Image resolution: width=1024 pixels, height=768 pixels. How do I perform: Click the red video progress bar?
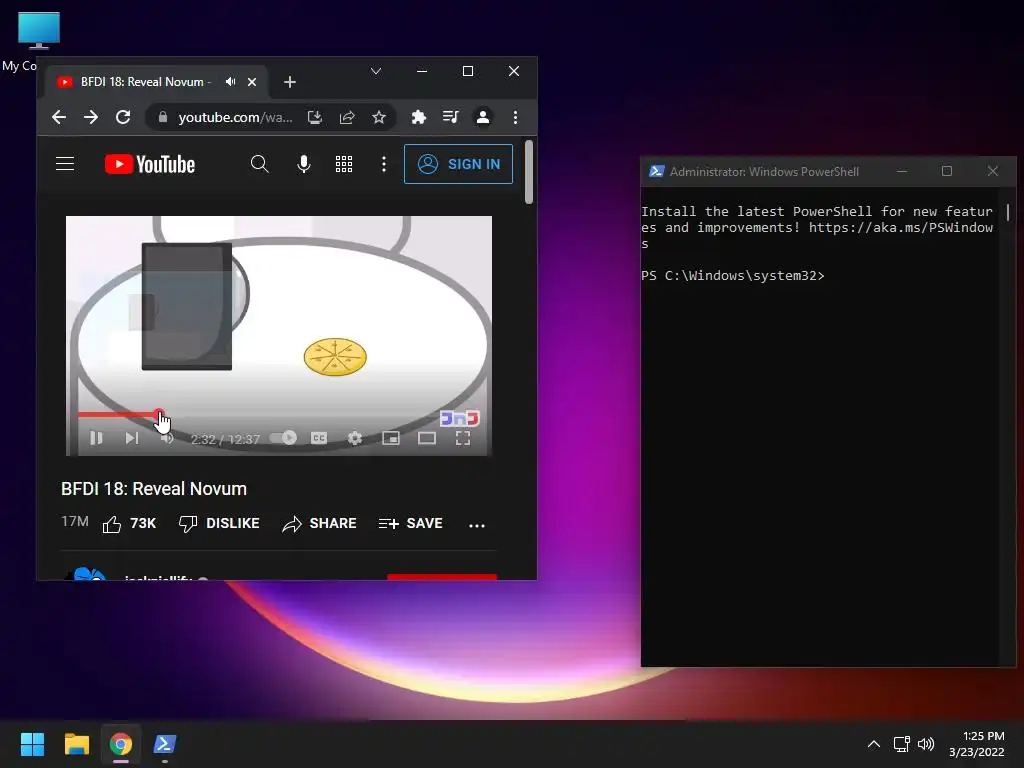coord(118,415)
